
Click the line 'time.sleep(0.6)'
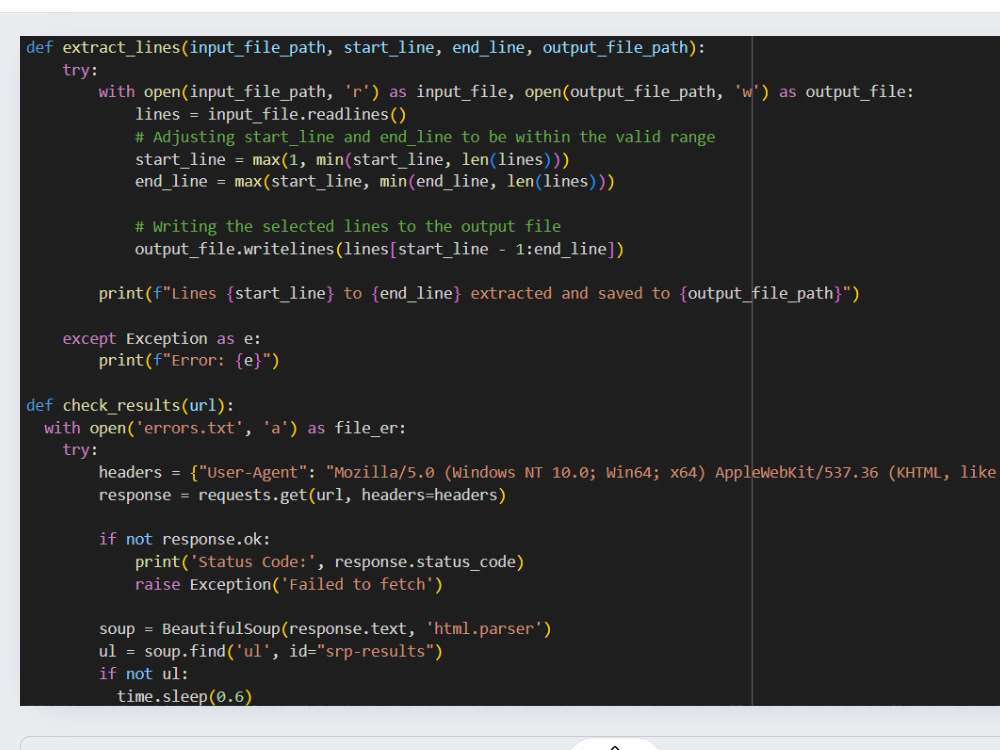click(184, 696)
